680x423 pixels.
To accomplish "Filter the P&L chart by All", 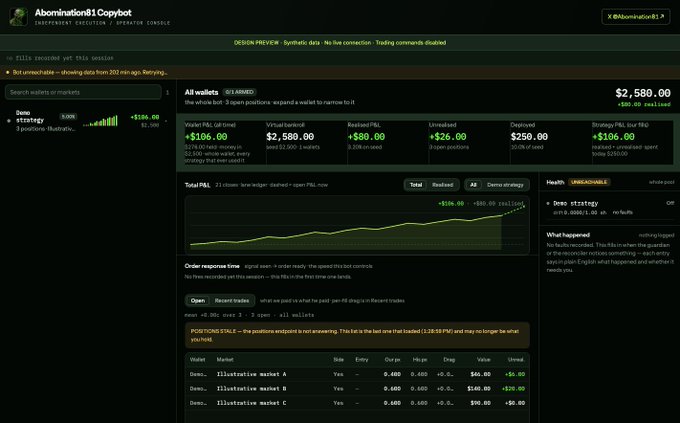I will click(473, 185).
